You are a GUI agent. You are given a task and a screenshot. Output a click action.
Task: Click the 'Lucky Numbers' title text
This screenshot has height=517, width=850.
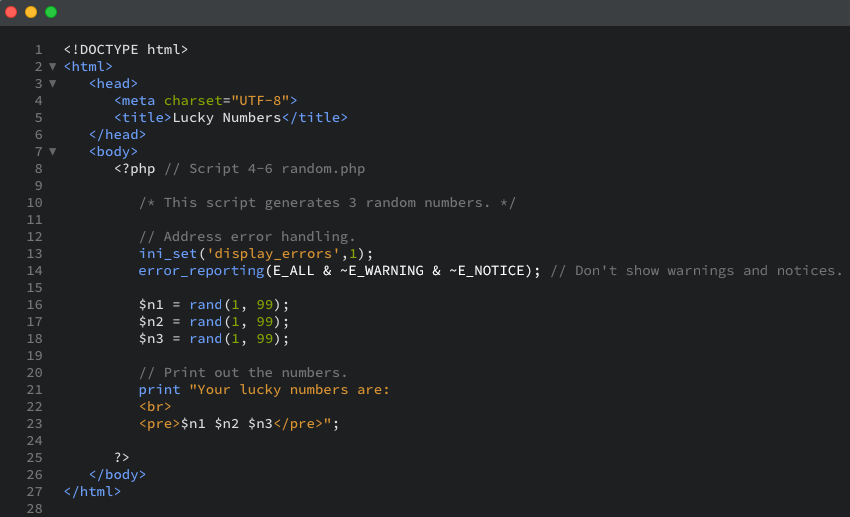coord(227,118)
